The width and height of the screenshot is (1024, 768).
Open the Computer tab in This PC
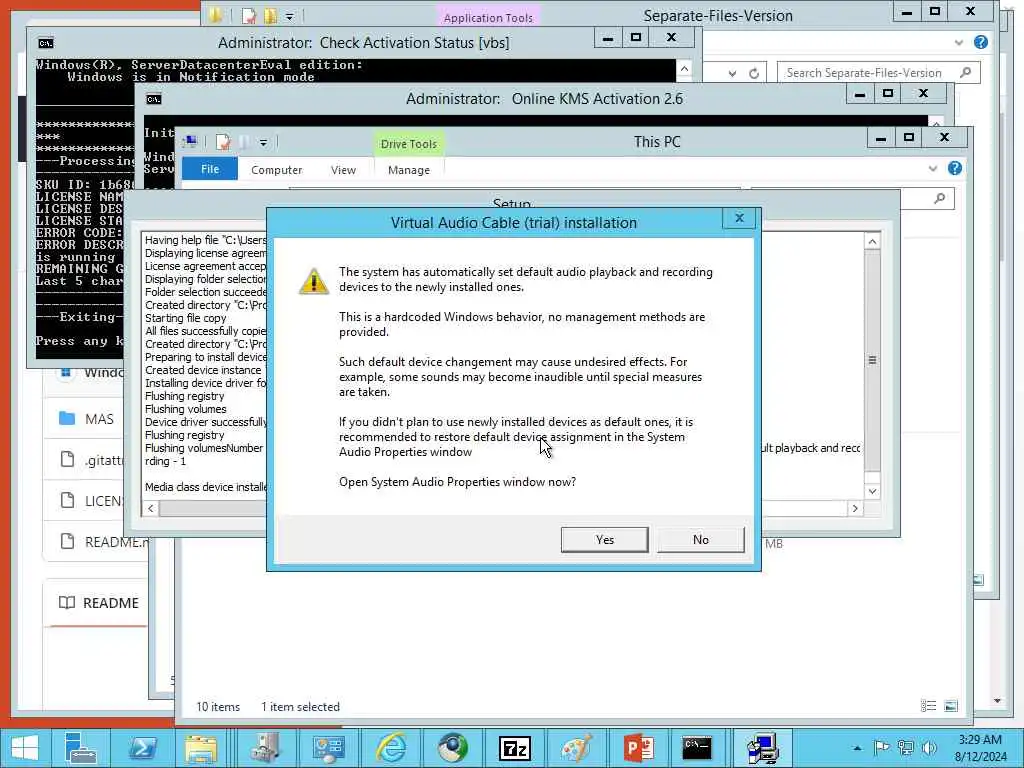coord(276,170)
